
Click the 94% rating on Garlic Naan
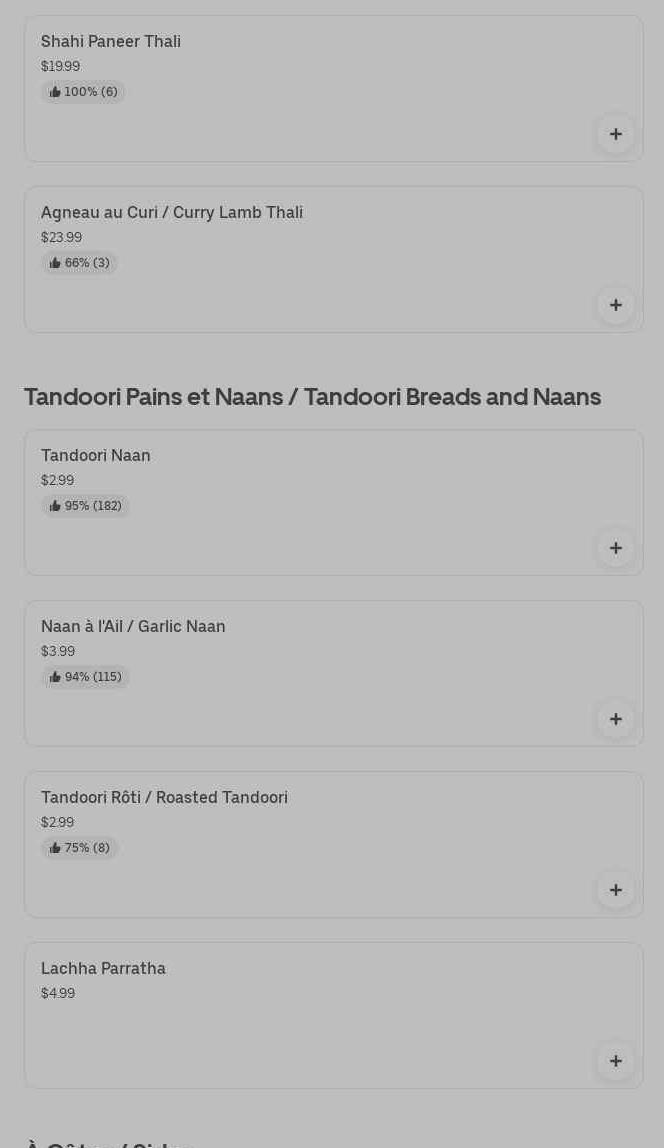tap(85, 677)
